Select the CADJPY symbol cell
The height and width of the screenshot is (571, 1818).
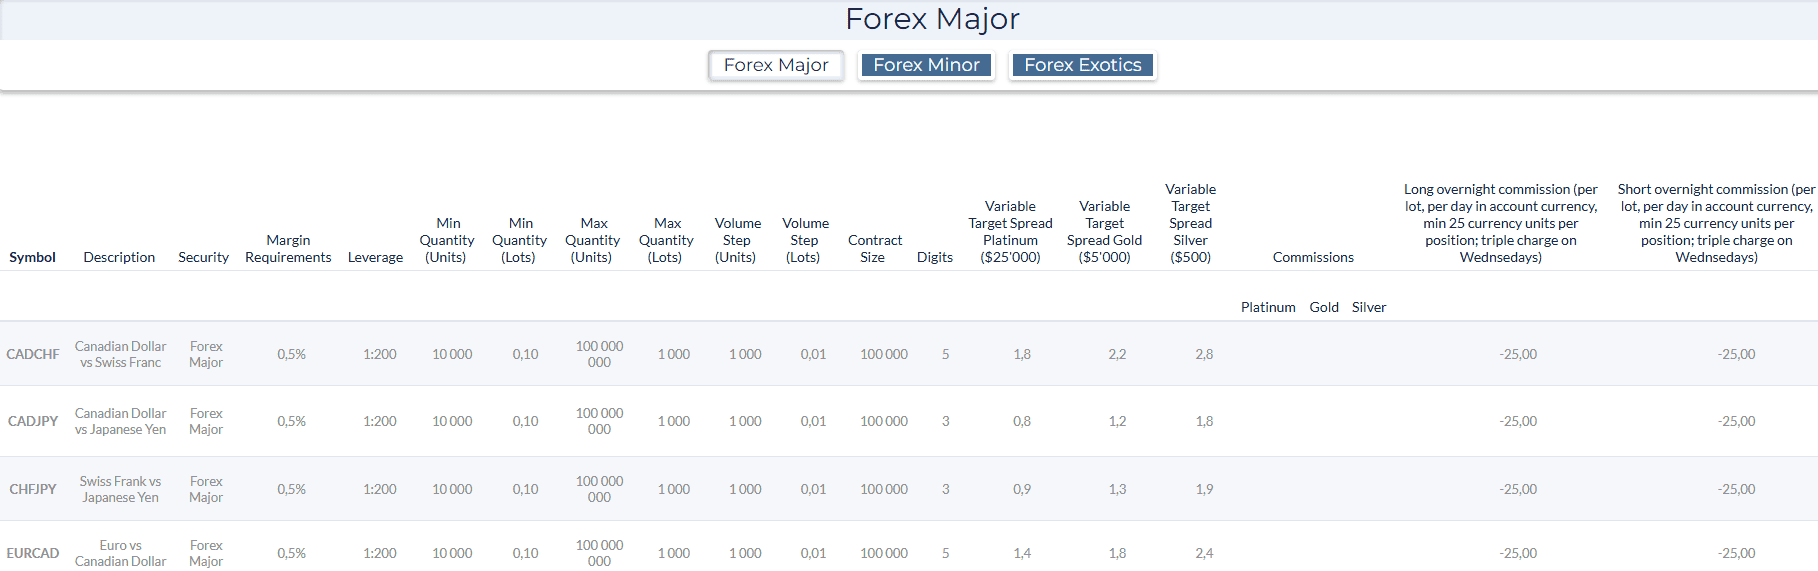coord(33,421)
